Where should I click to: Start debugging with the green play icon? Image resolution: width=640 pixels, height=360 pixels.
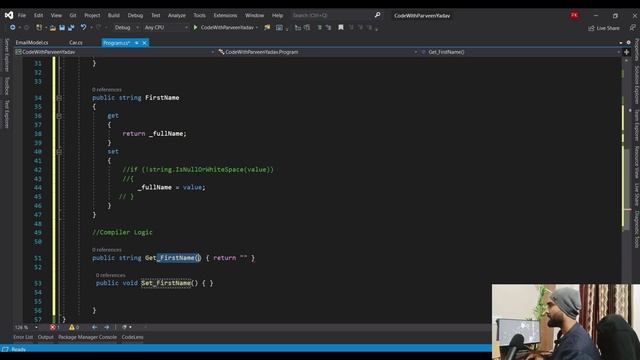(x=195, y=27)
